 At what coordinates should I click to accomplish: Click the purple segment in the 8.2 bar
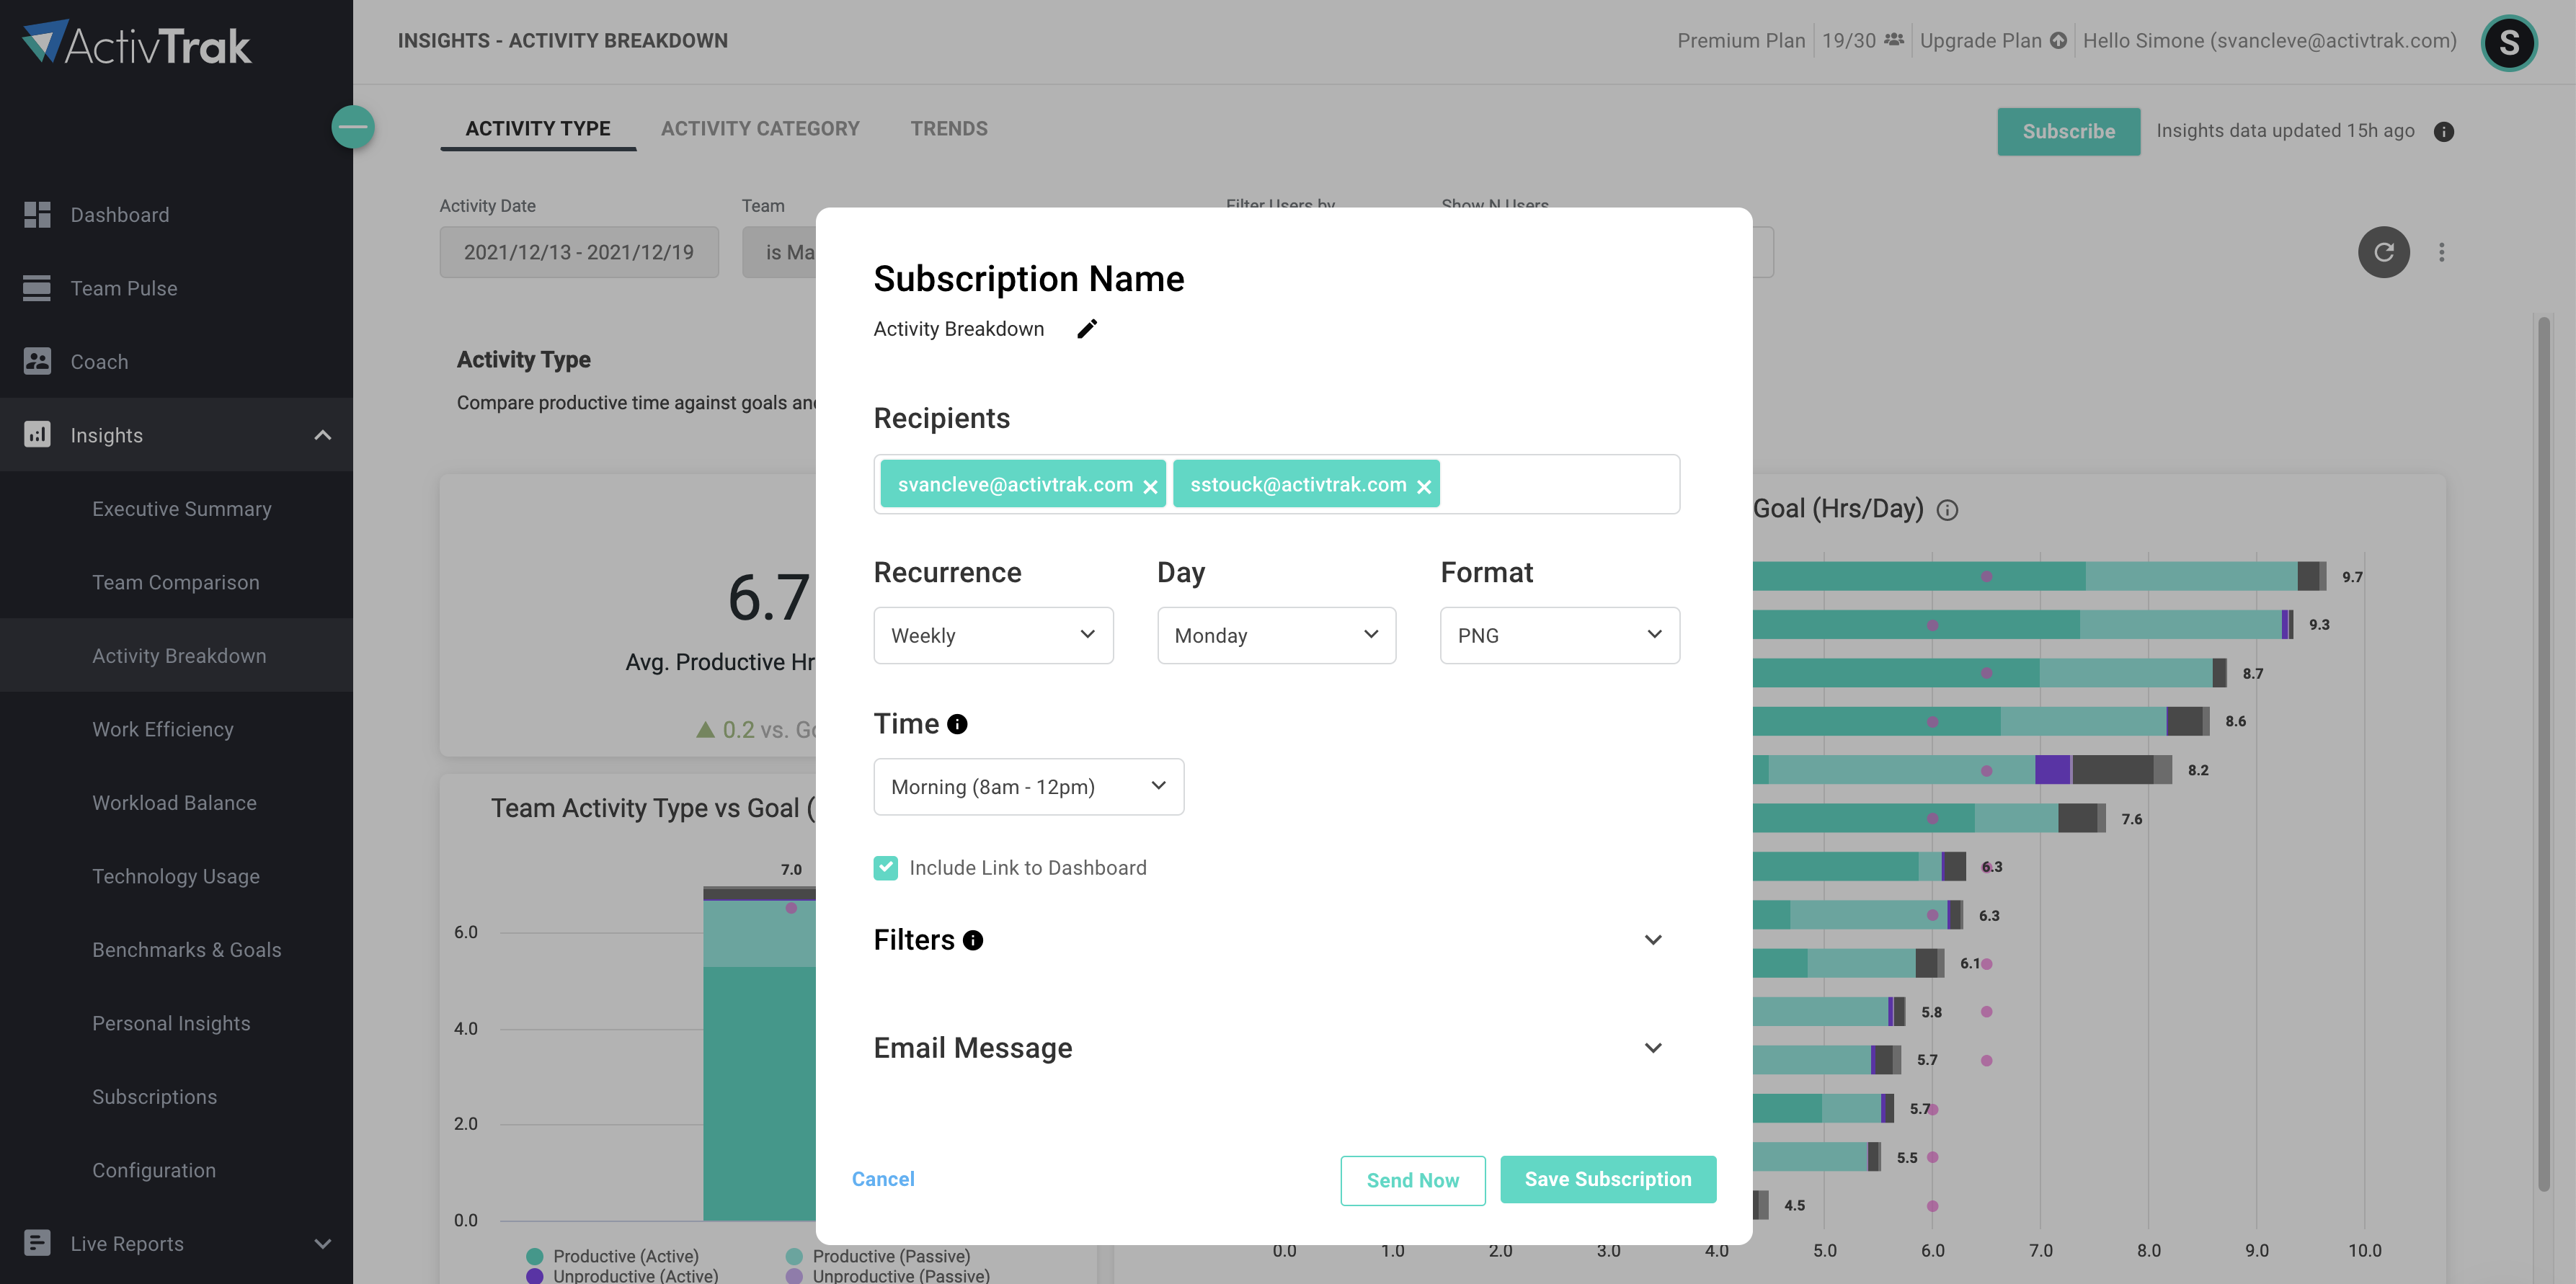pos(2052,770)
